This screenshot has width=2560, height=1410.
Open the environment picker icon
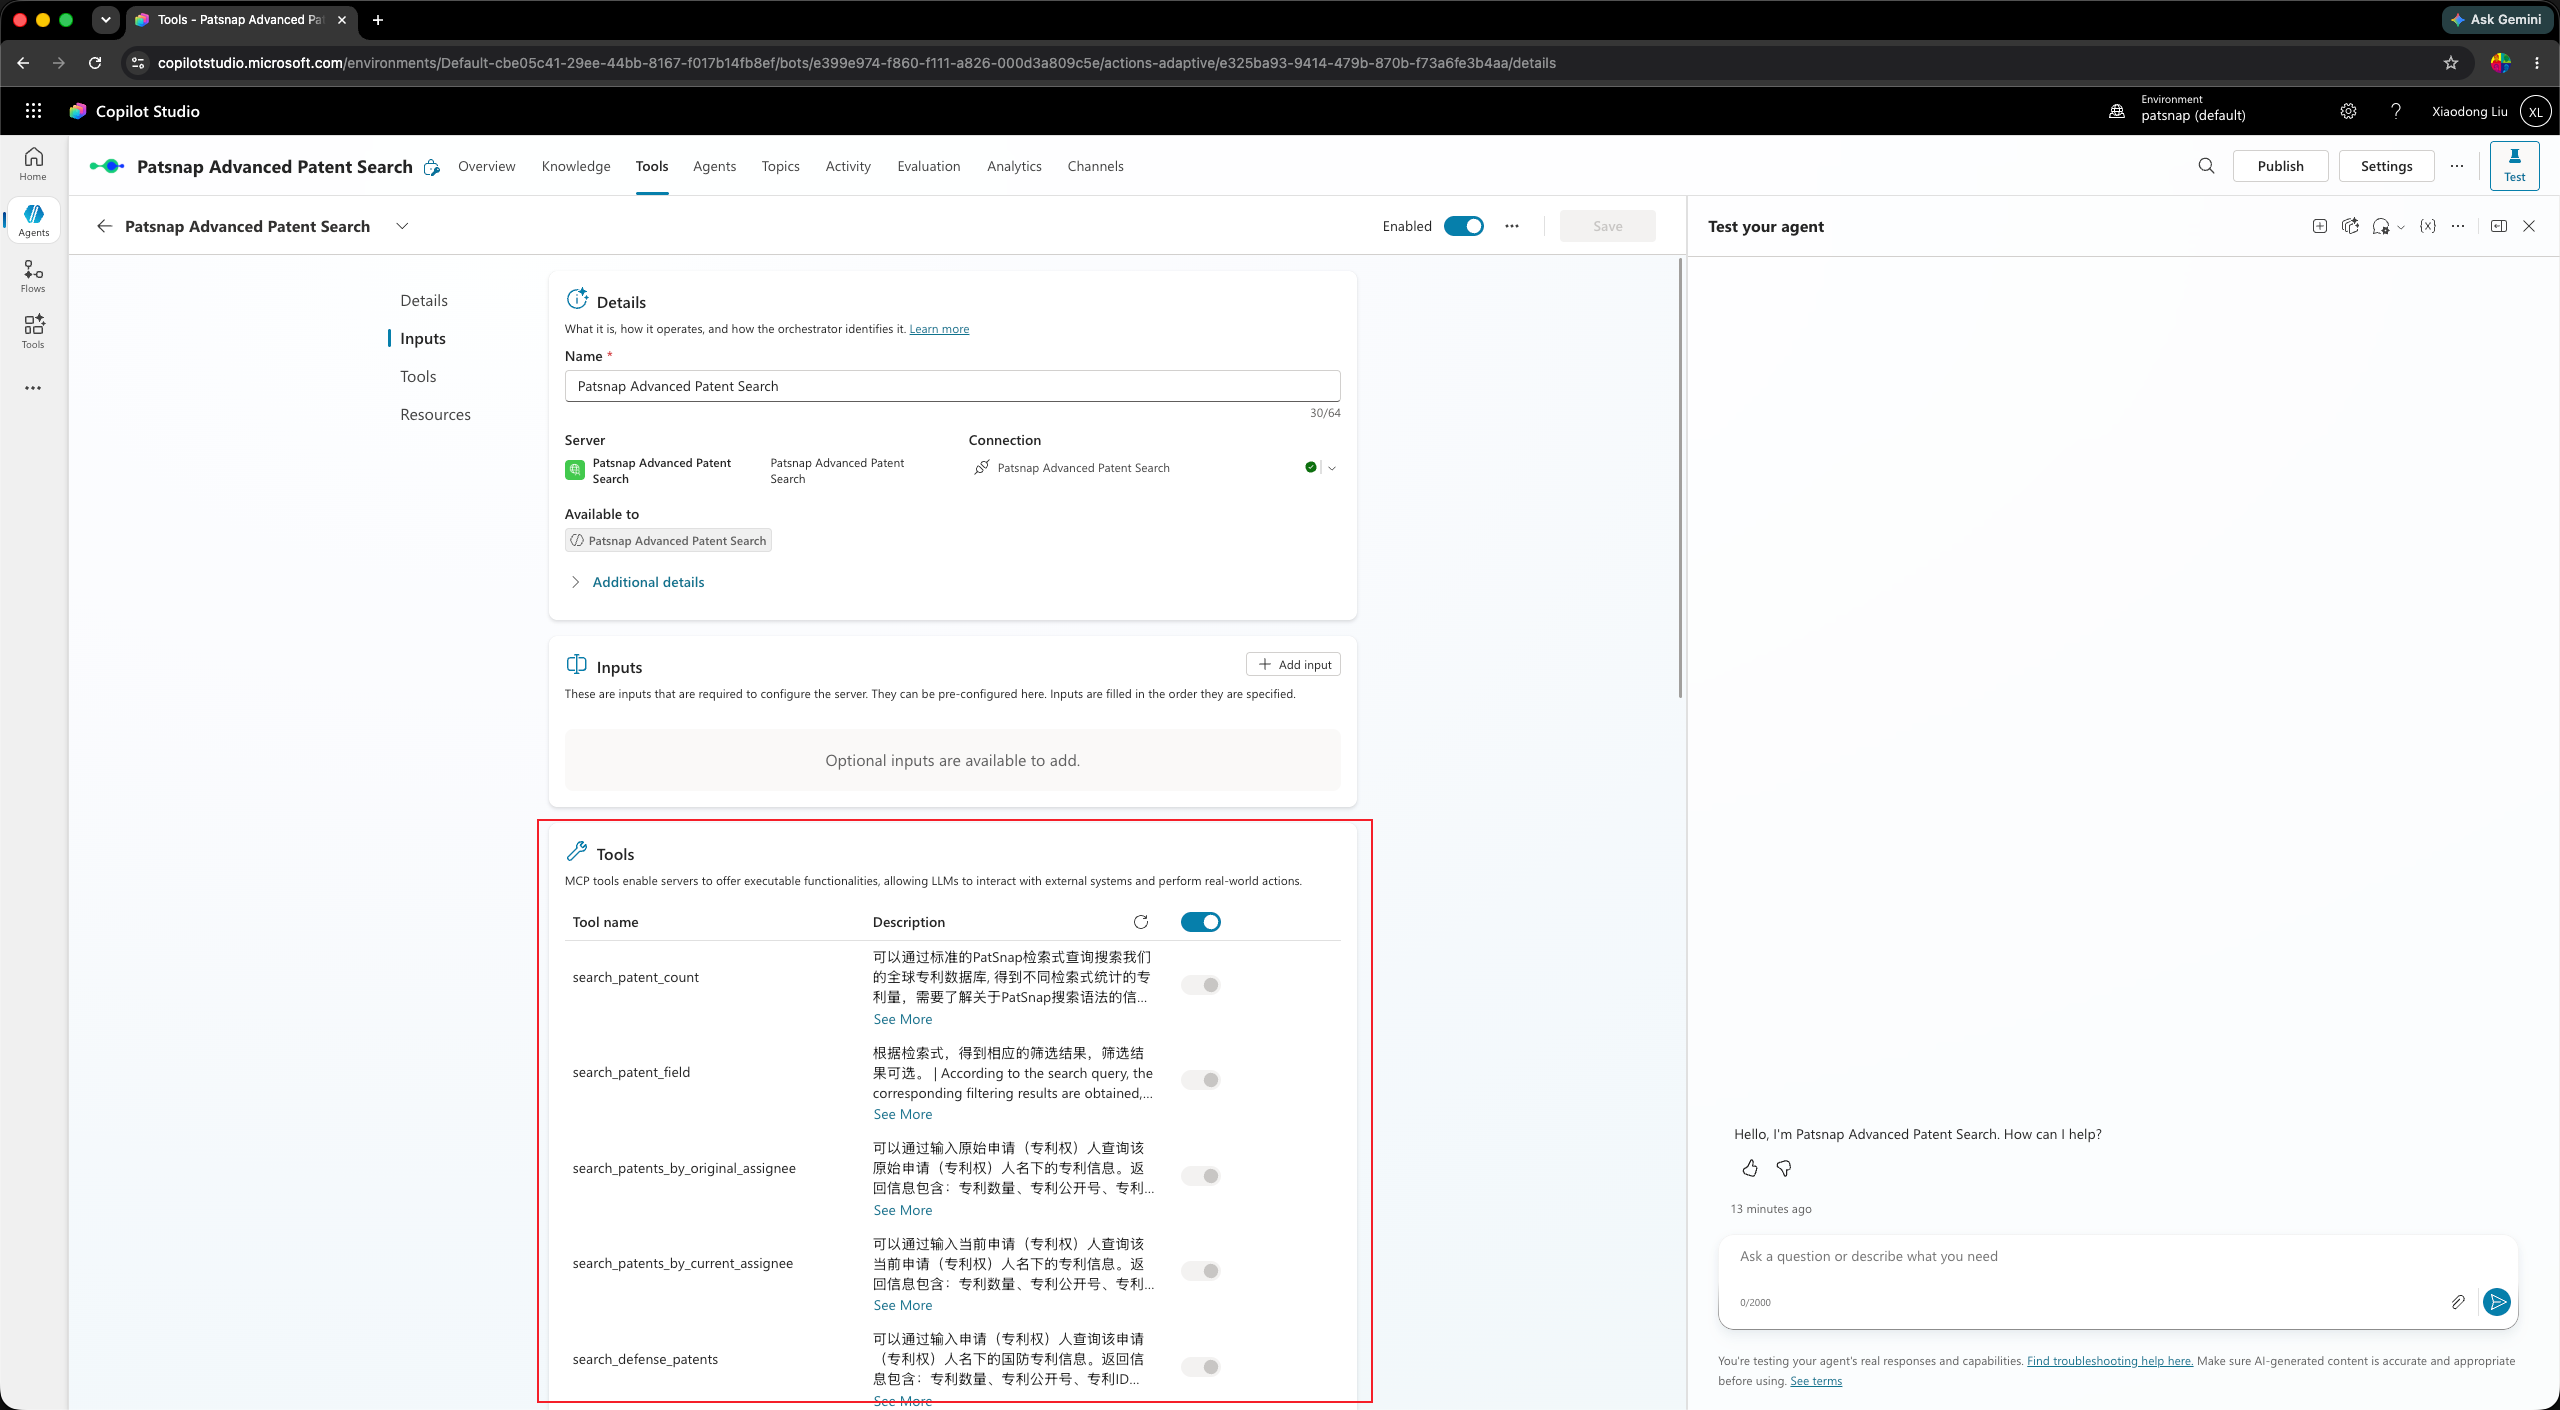(2117, 111)
